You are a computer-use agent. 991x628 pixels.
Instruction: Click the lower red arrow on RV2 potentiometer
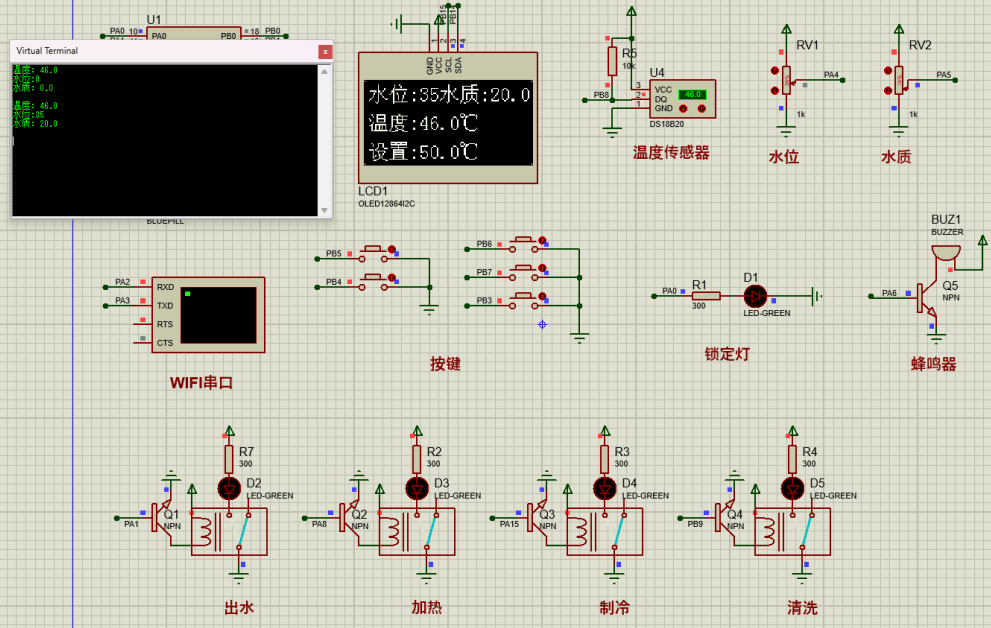click(888, 91)
